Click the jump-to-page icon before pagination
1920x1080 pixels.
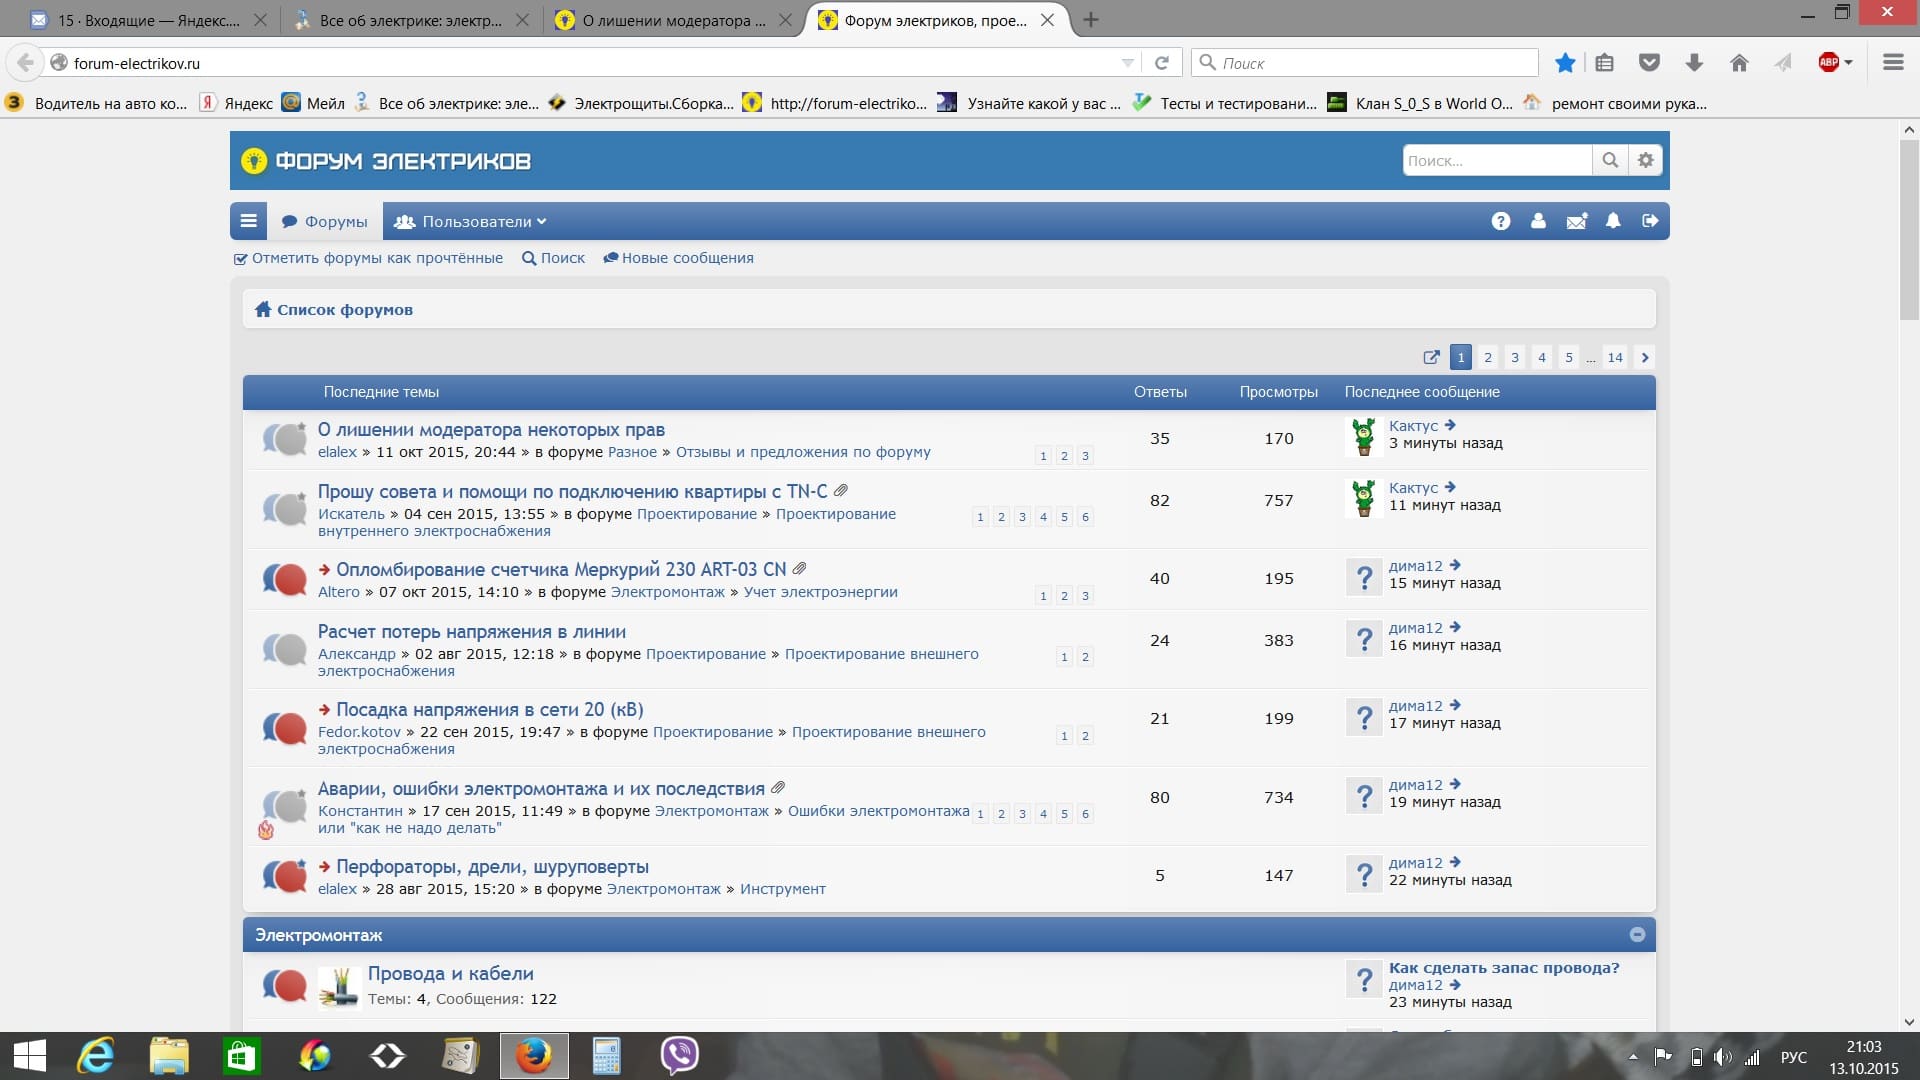point(1431,357)
